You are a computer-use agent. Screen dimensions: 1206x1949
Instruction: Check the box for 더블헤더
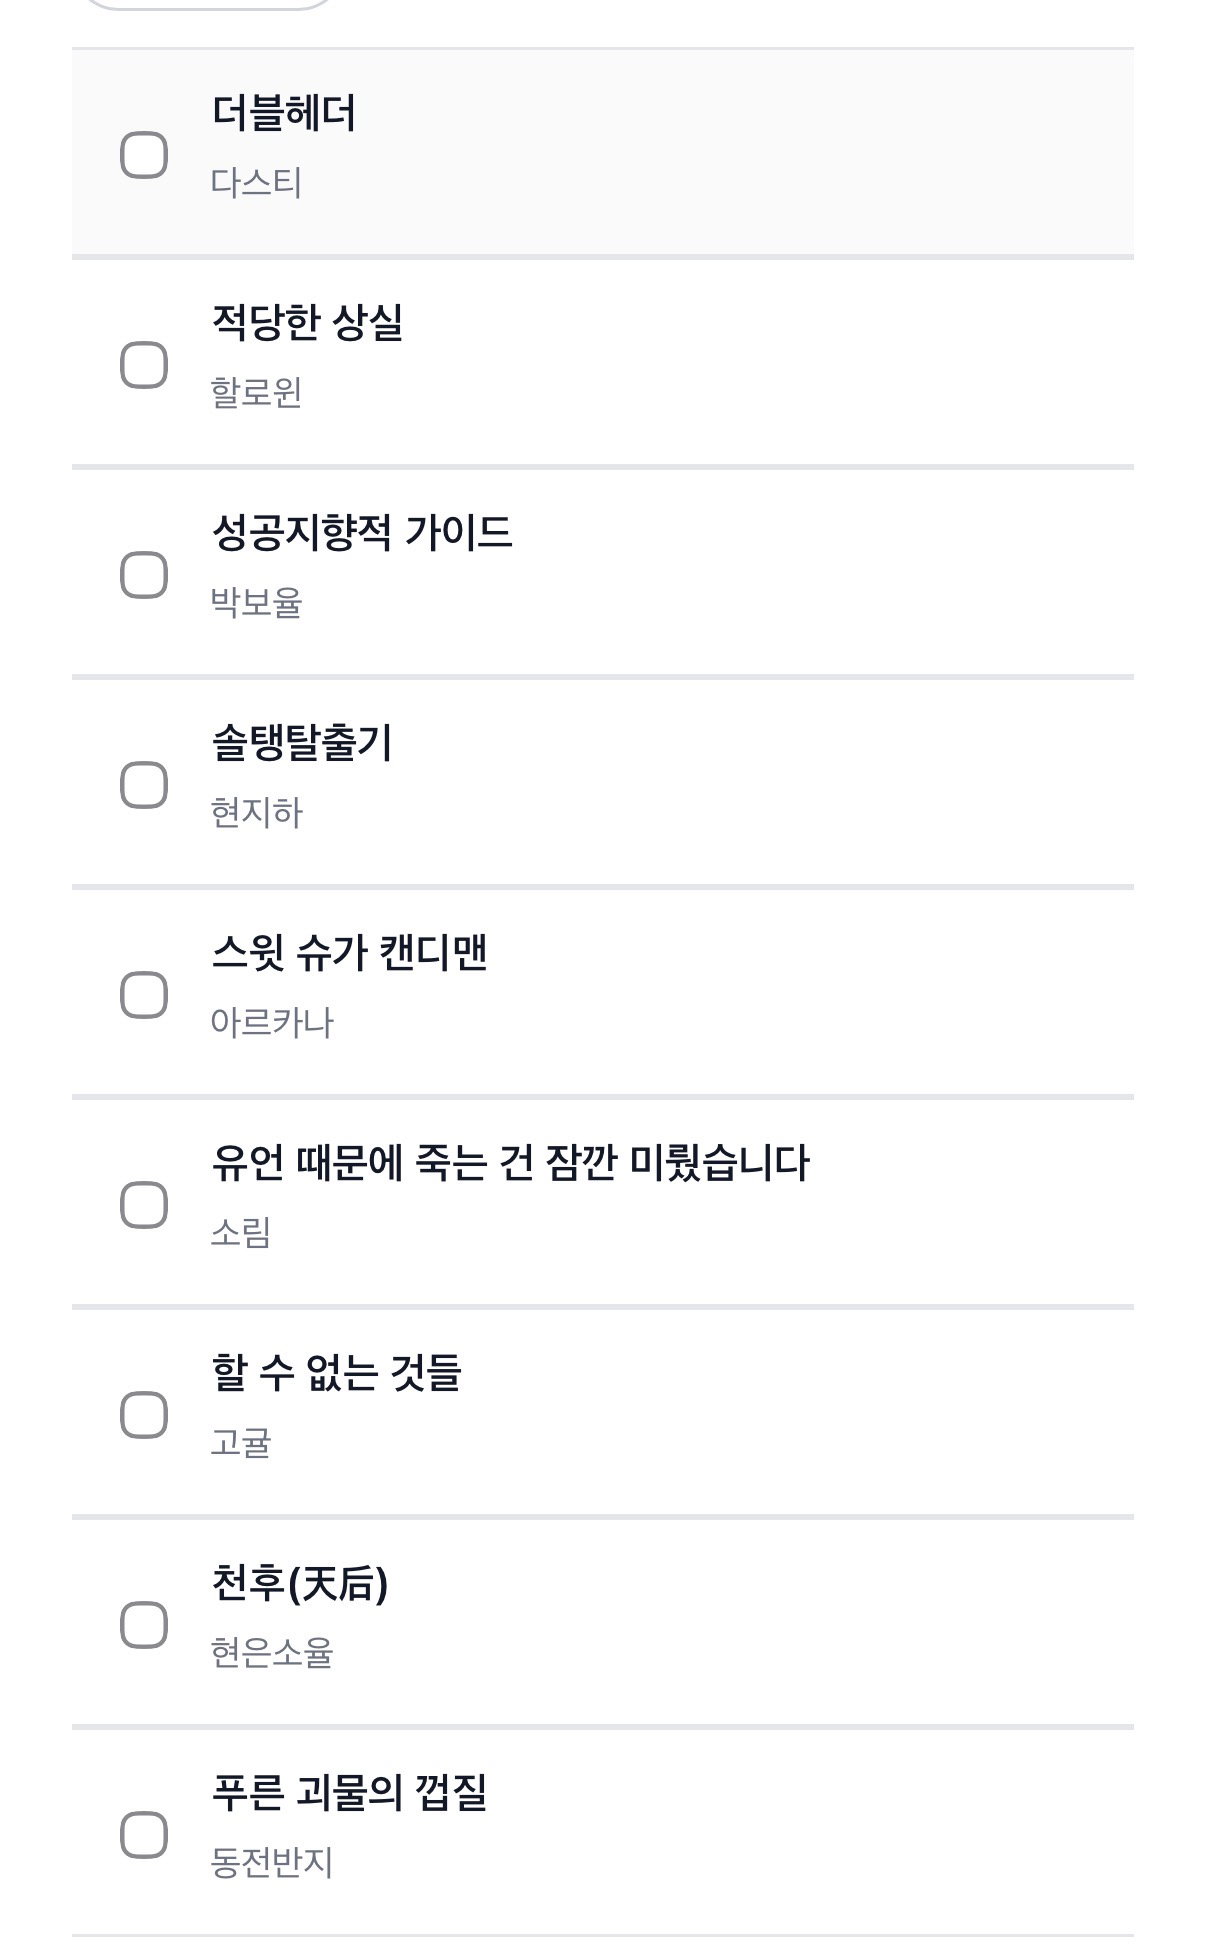point(144,155)
